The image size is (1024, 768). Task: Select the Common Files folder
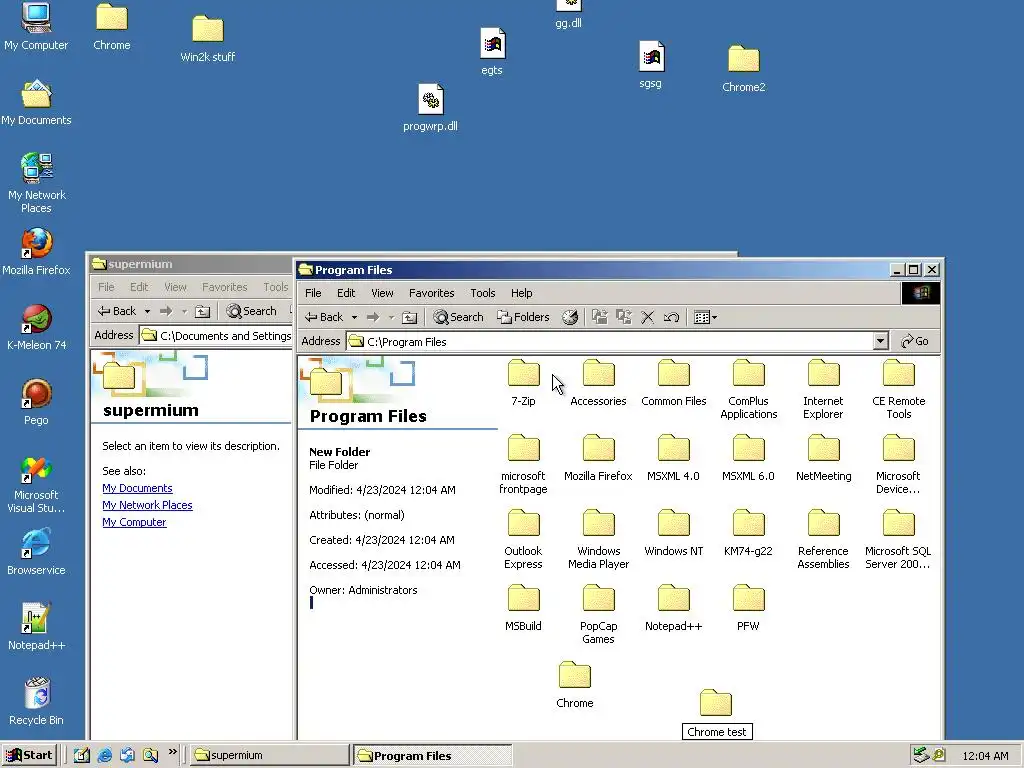673,383
